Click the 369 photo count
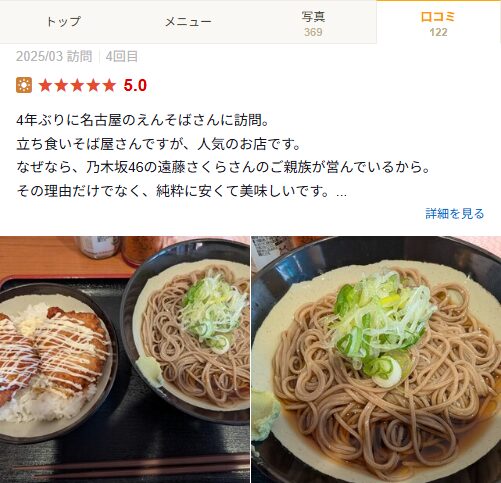This screenshot has width=501, height=483. pyautogui.click(x=313, y=32)
